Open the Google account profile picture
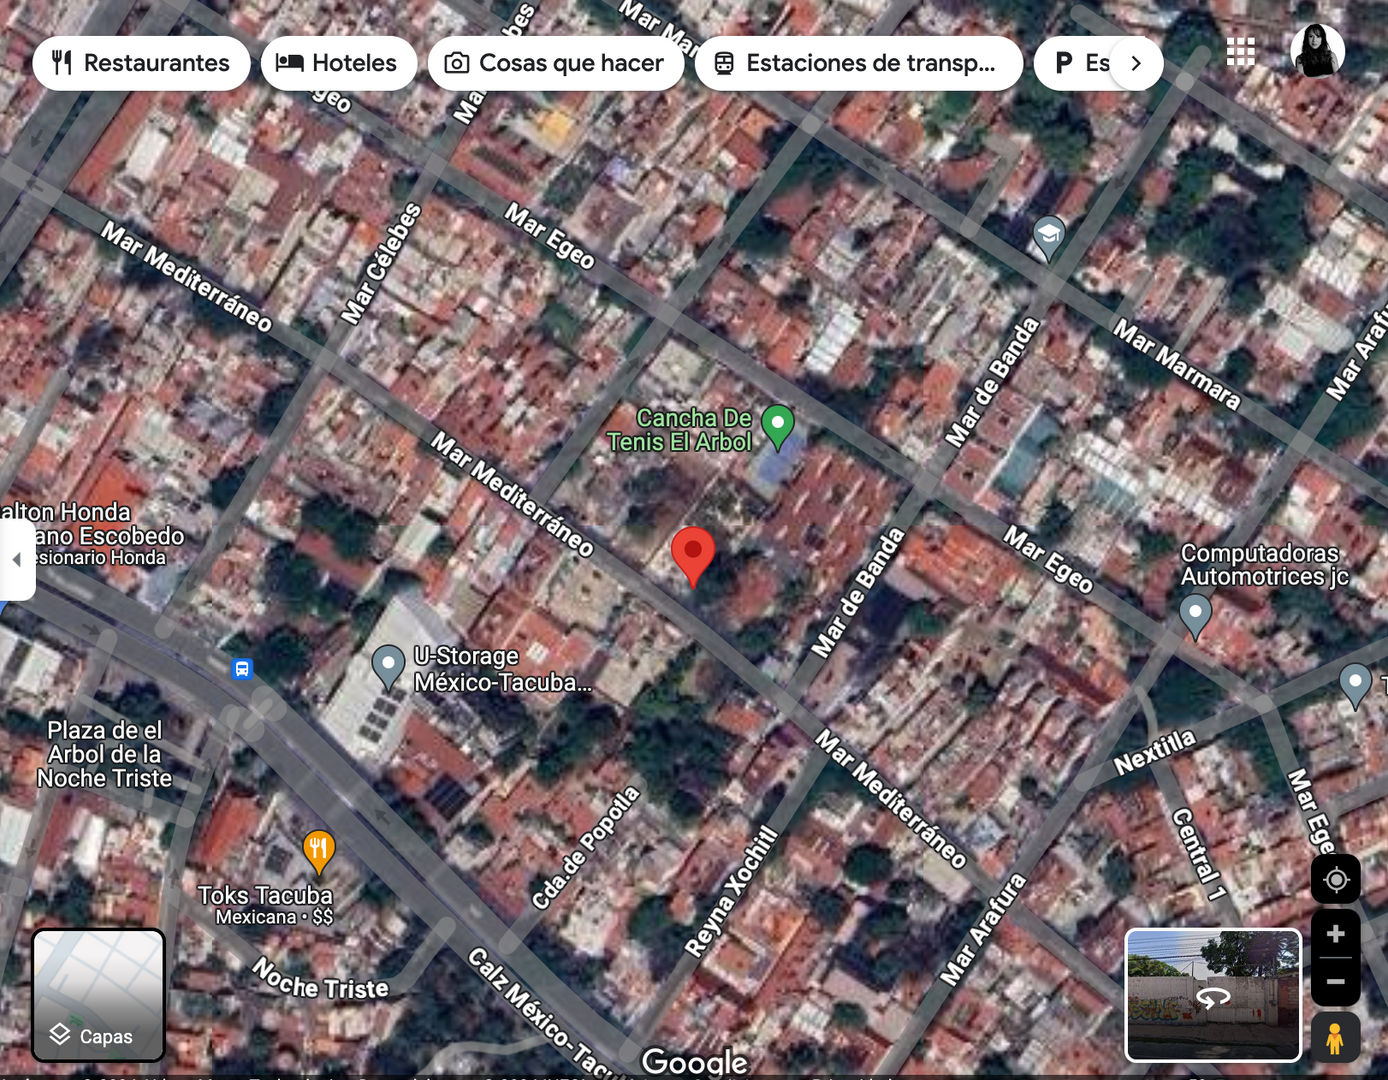1388x1080 pixels. (x=1317, y=50)
